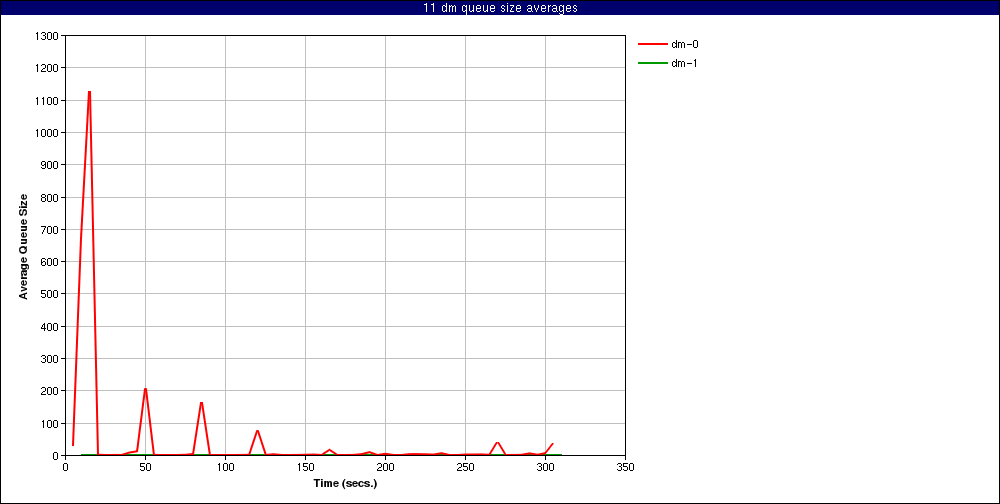Screen dimensions: 1000x504
Task: Click the 250 x-axis tick label
Action: click(466, 467)
